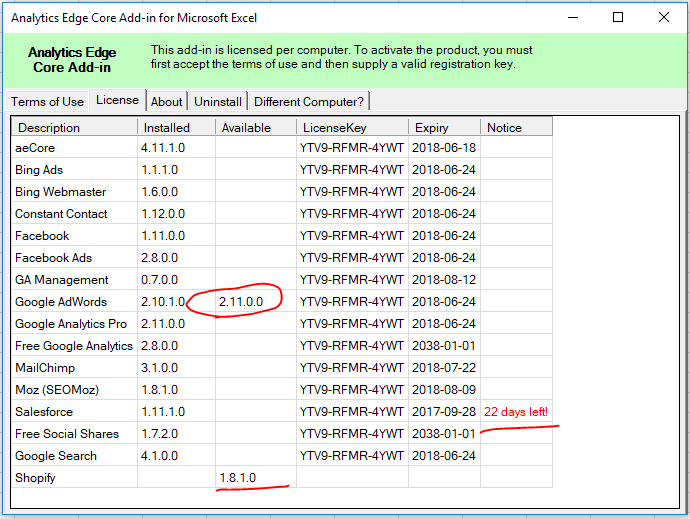
Task: Click the Description column header
Action: [74, 127]
